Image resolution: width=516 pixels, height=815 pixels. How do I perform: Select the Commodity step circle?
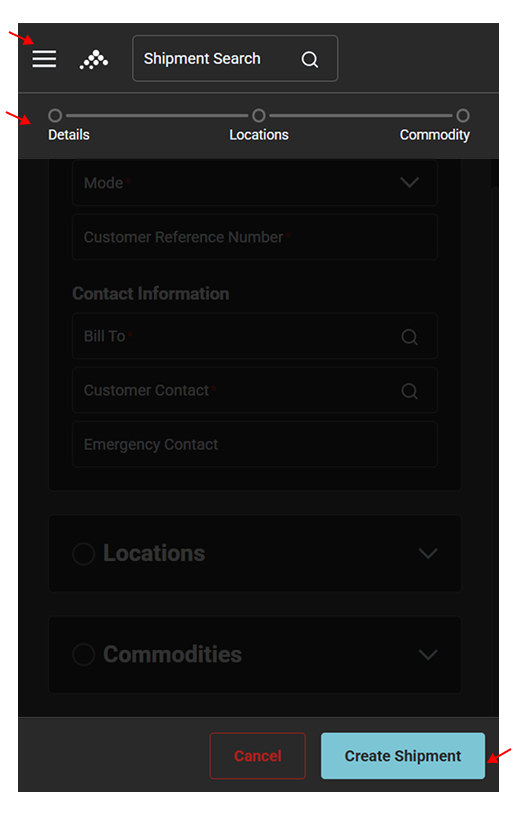tap(462, 115)
